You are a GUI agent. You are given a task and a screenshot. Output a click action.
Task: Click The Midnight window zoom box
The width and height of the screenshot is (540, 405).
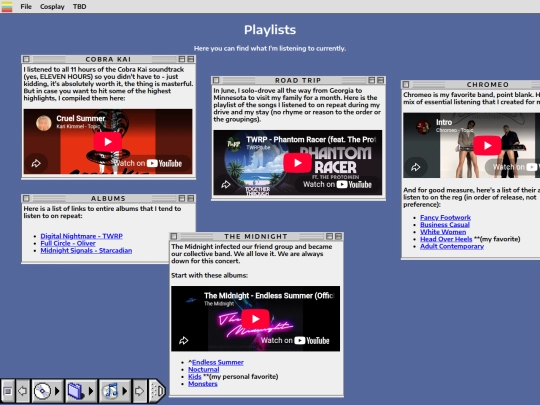(330, 236)
